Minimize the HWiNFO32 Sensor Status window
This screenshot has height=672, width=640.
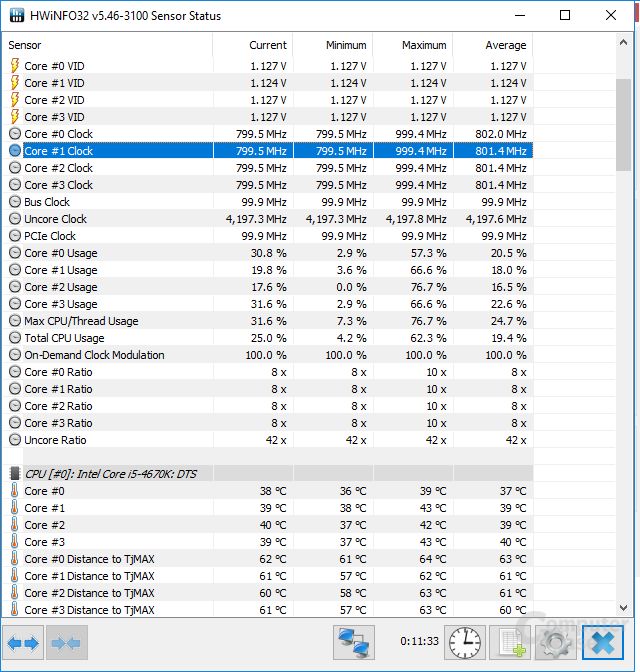click(520, 15)
